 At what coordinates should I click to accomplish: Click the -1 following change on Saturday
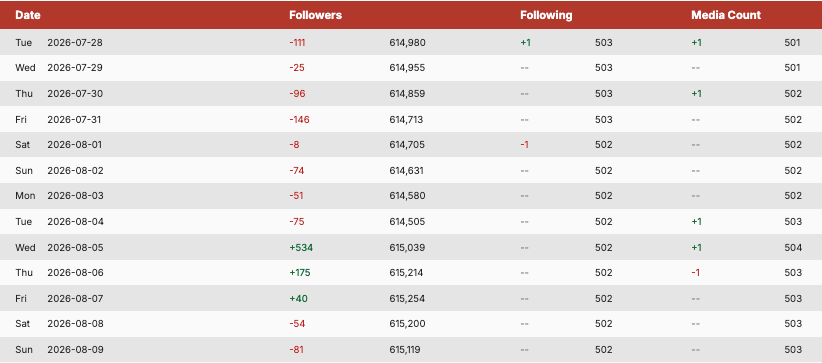click(x=524, y=145)
